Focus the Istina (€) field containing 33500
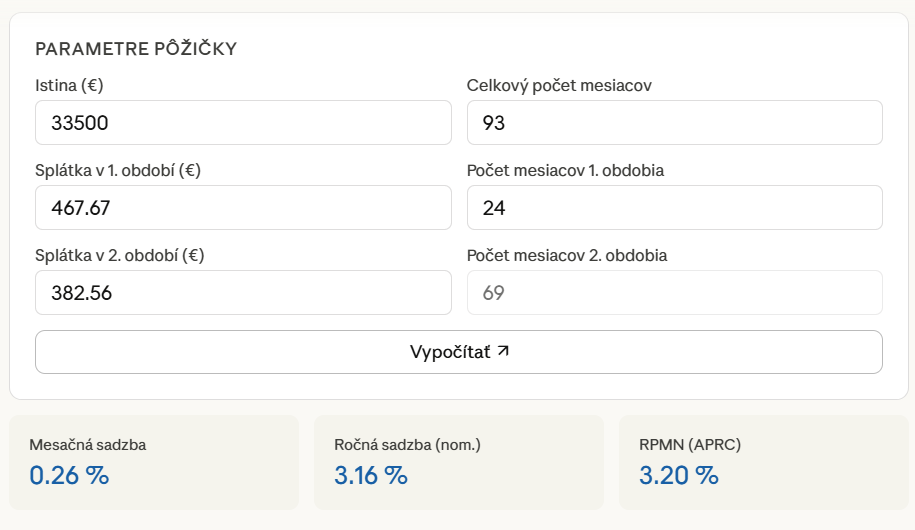Image resolution: width=915 pixels, height=530 pixels. point(243,123)
